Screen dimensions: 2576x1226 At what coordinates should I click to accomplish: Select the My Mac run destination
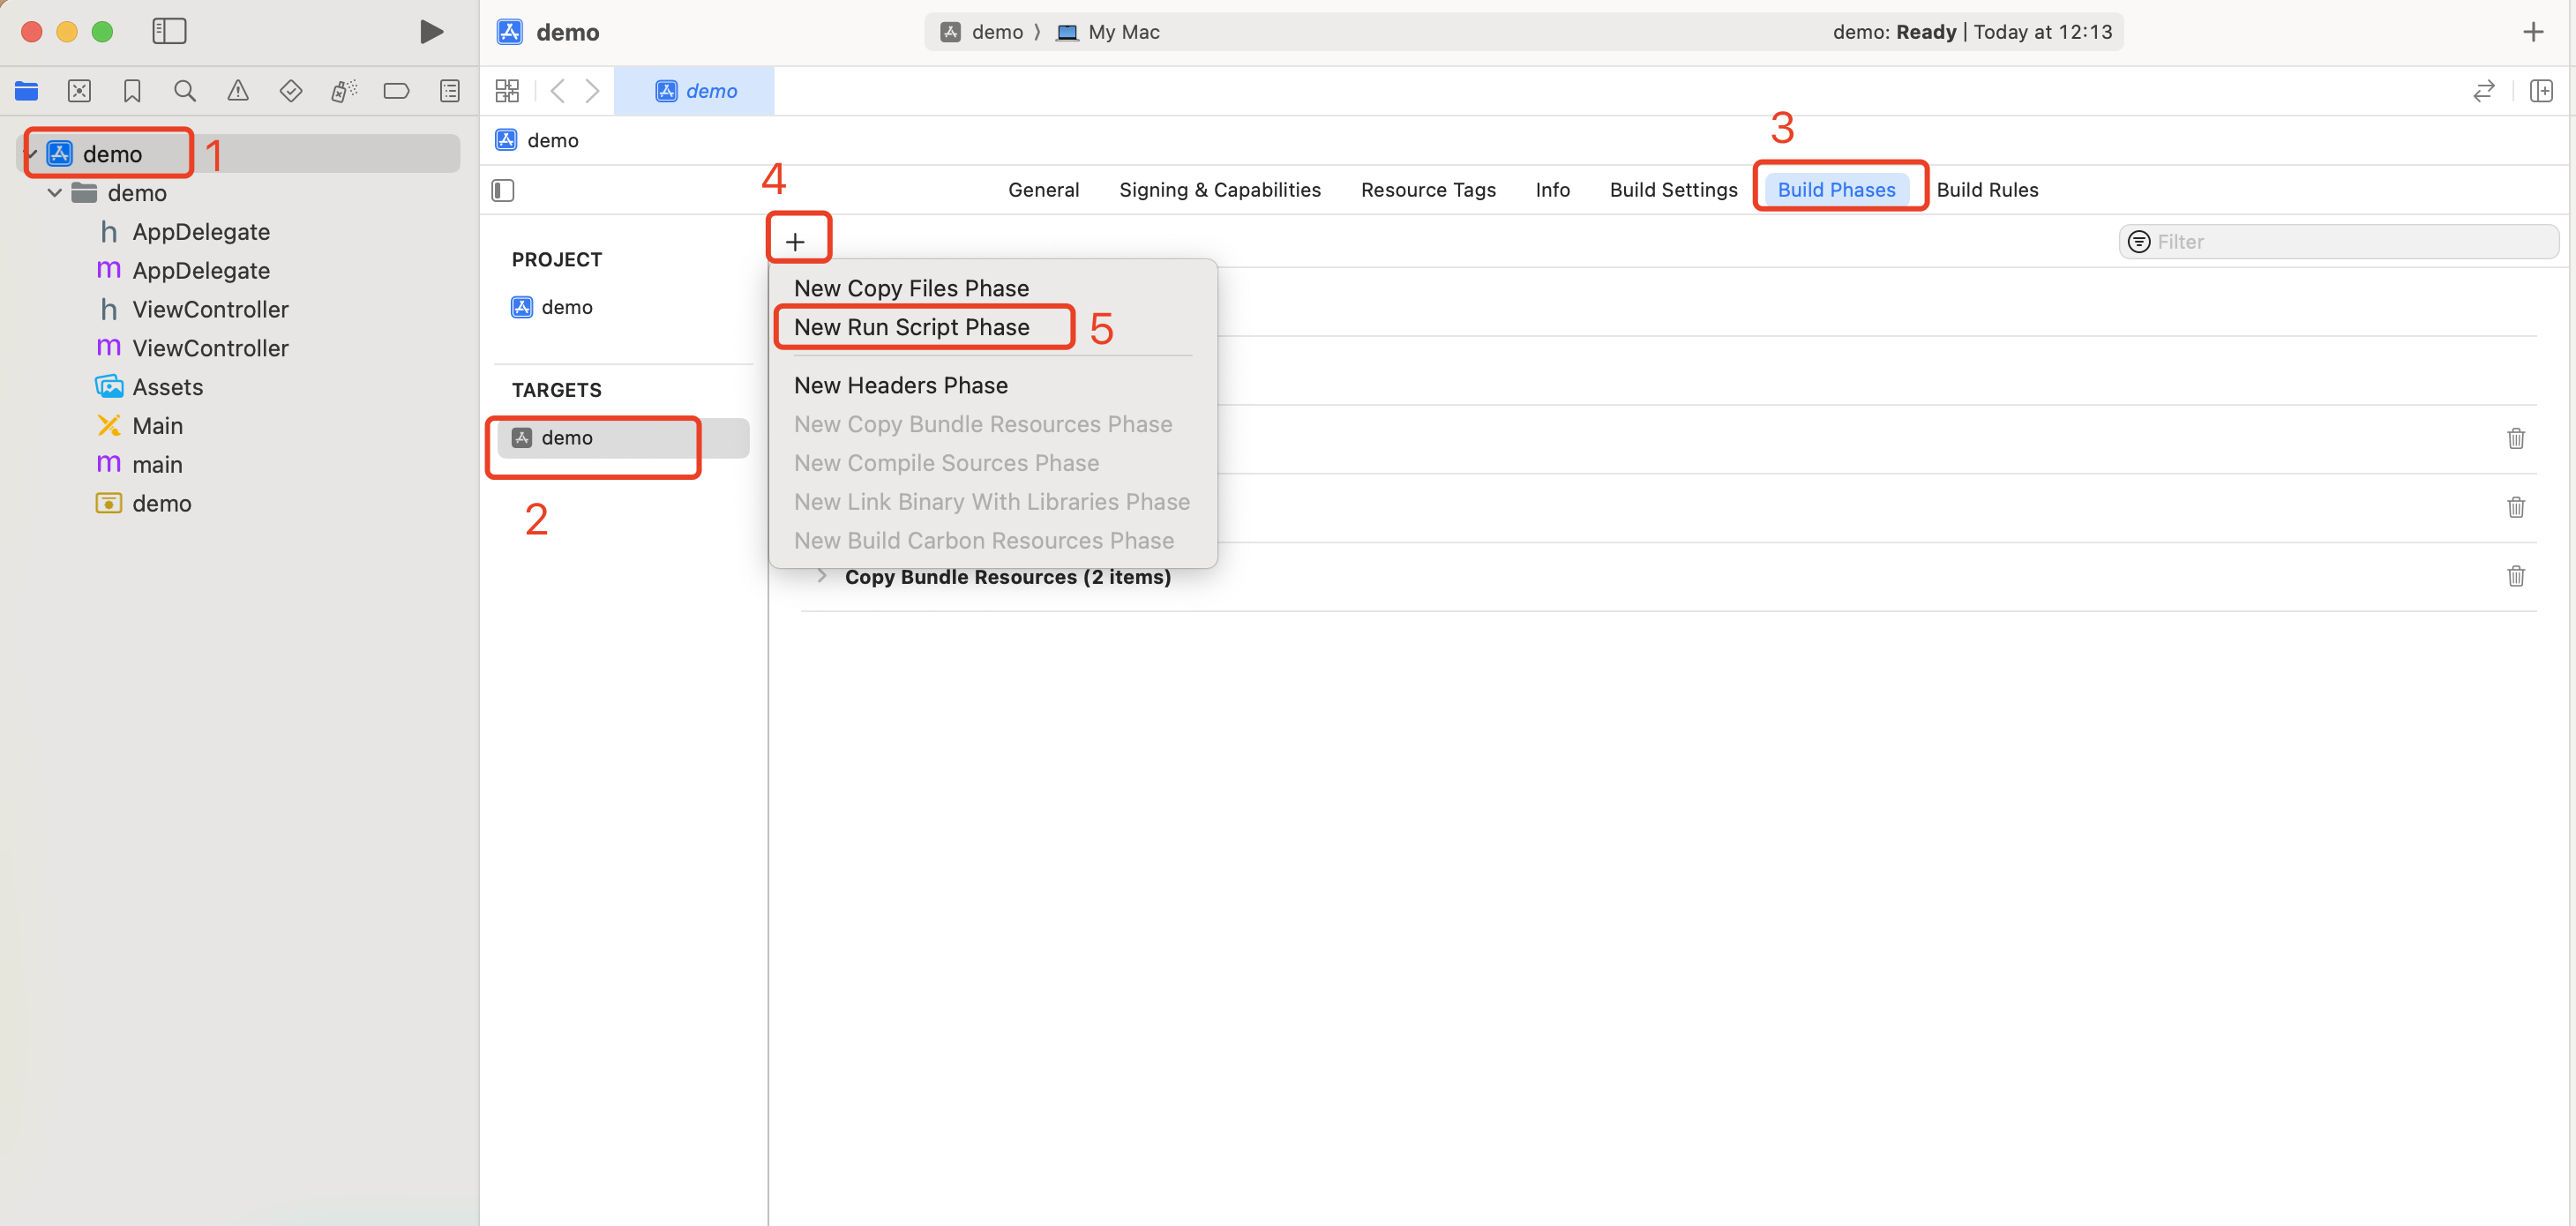pos(1122,32)
